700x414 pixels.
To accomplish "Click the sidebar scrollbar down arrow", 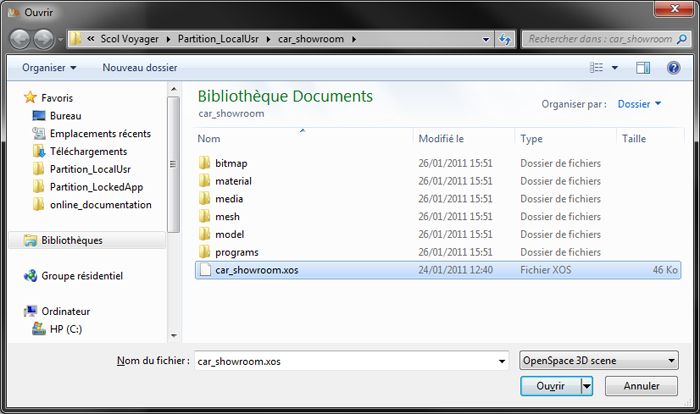I will tap(174, 336).
